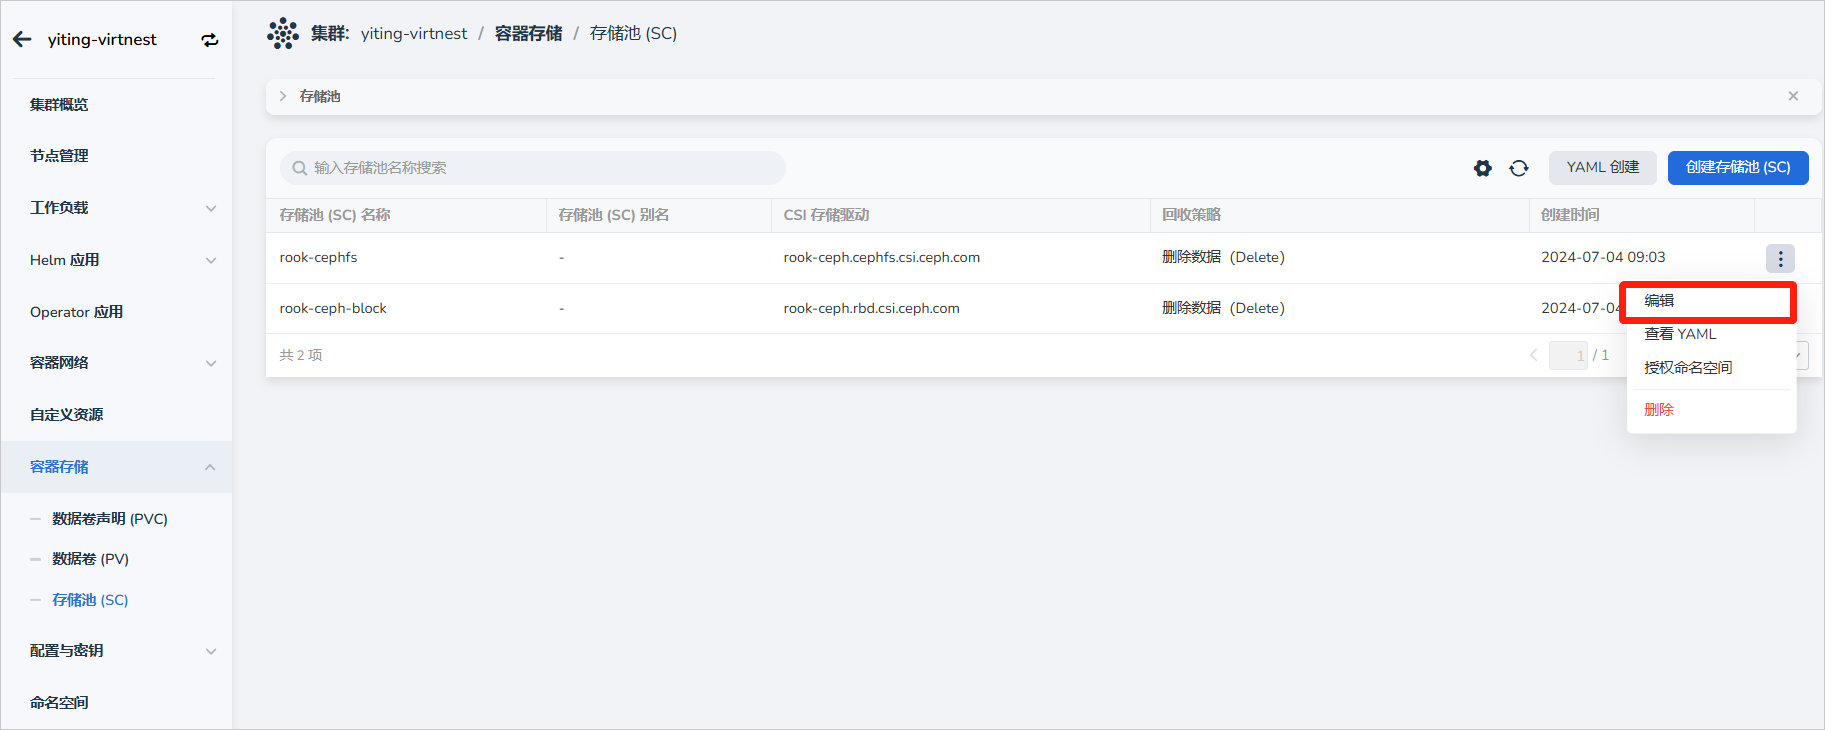
Task: Open the three-dot menu for rook-cephfs
Action: point(1780,258)
